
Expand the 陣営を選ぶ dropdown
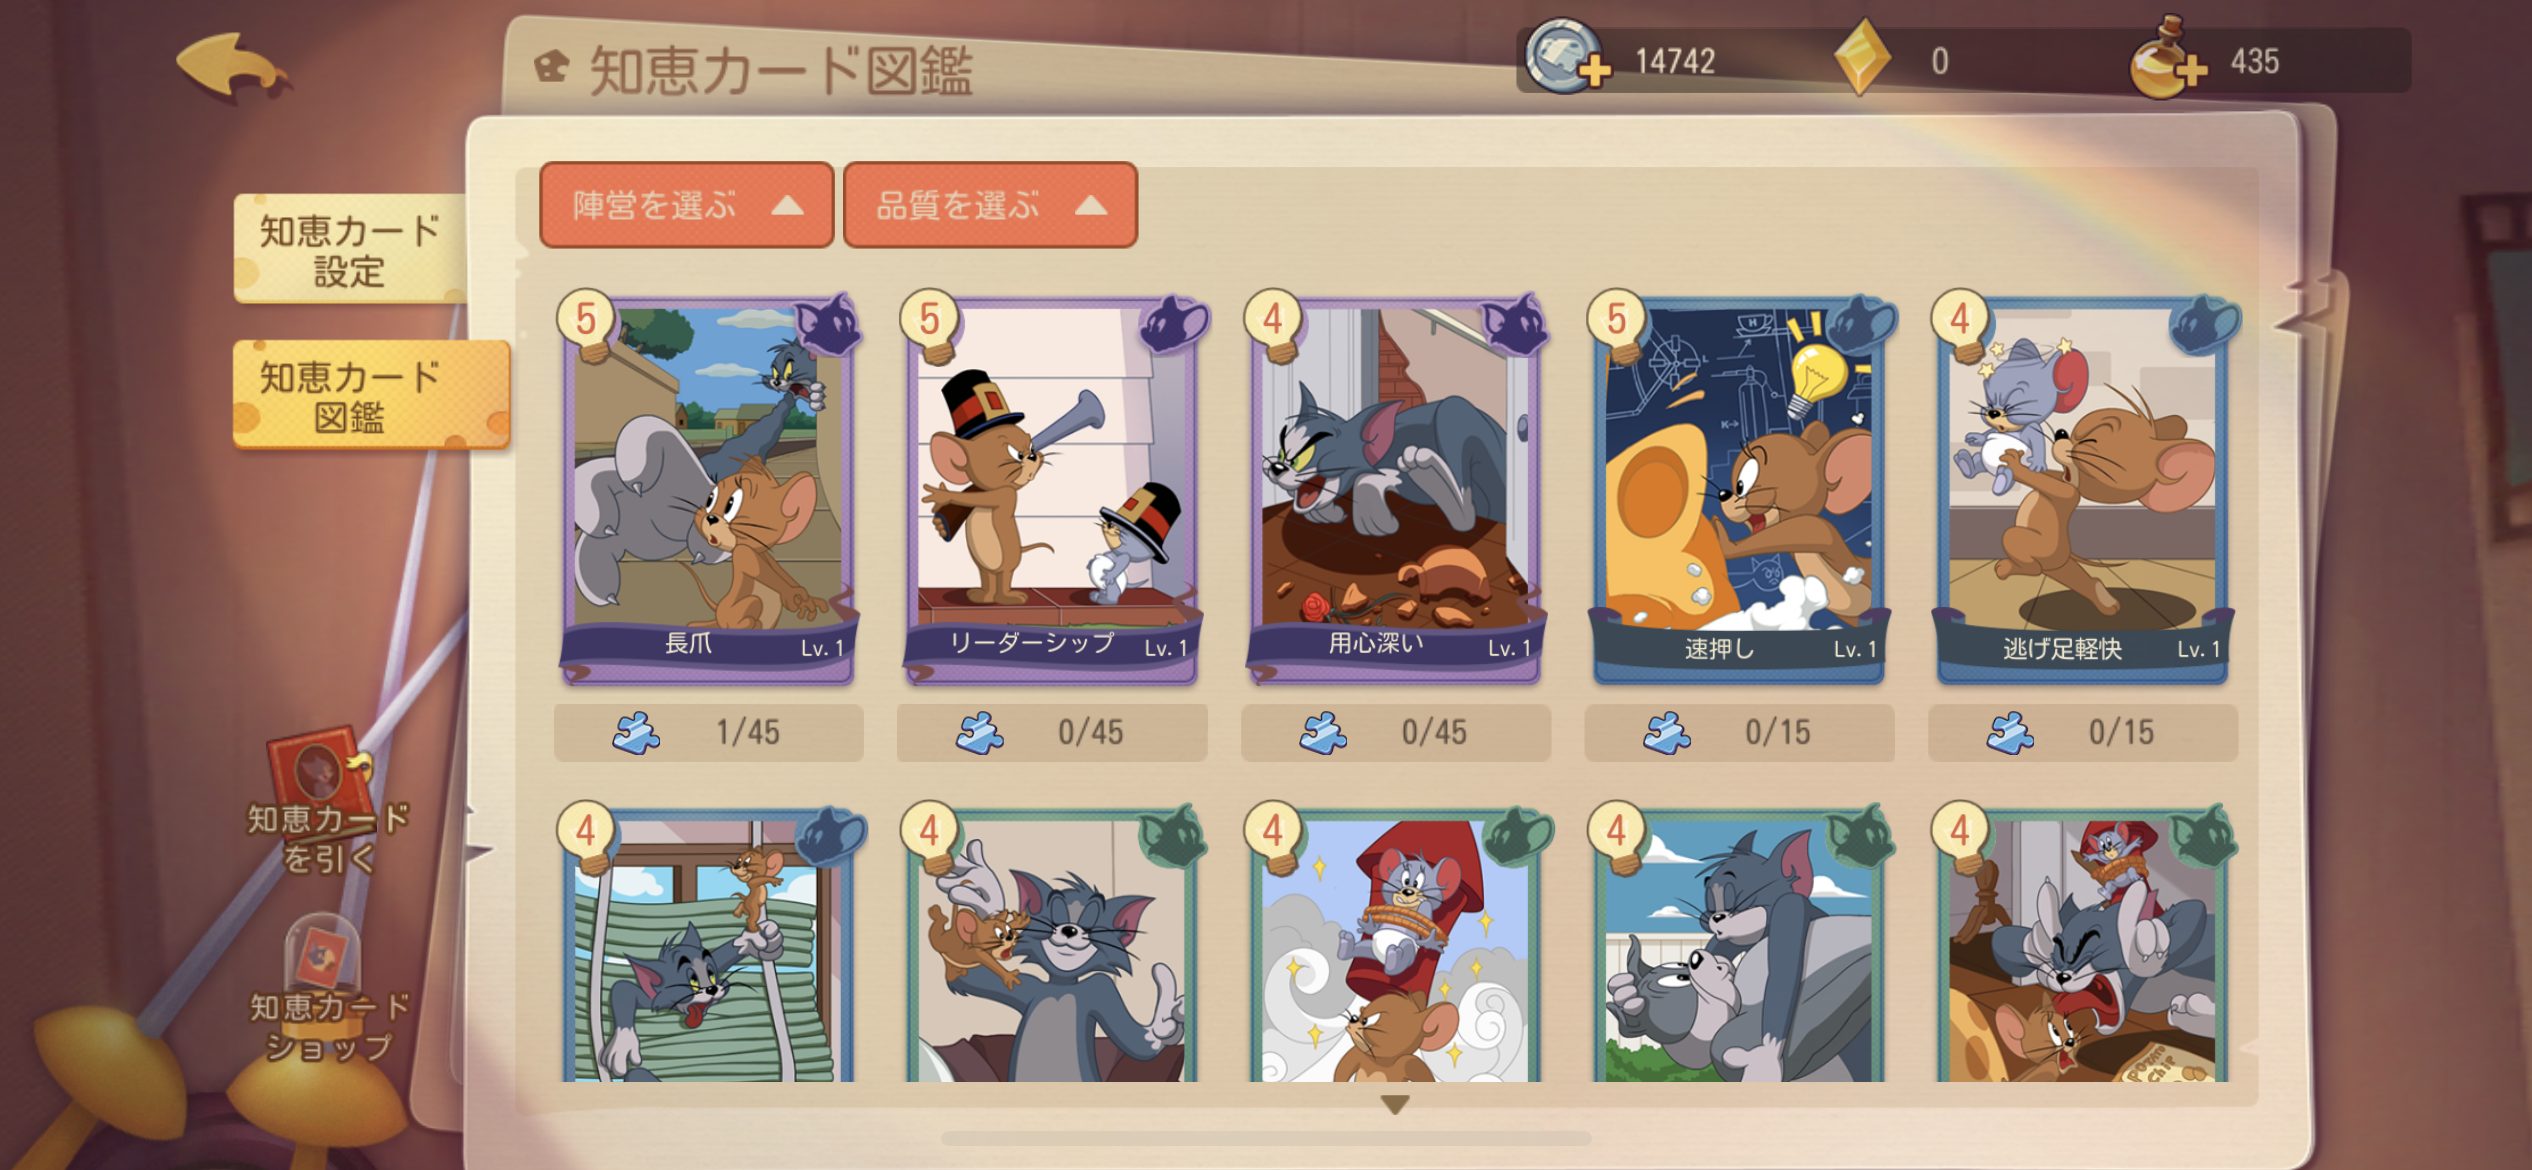pos(687,205)
